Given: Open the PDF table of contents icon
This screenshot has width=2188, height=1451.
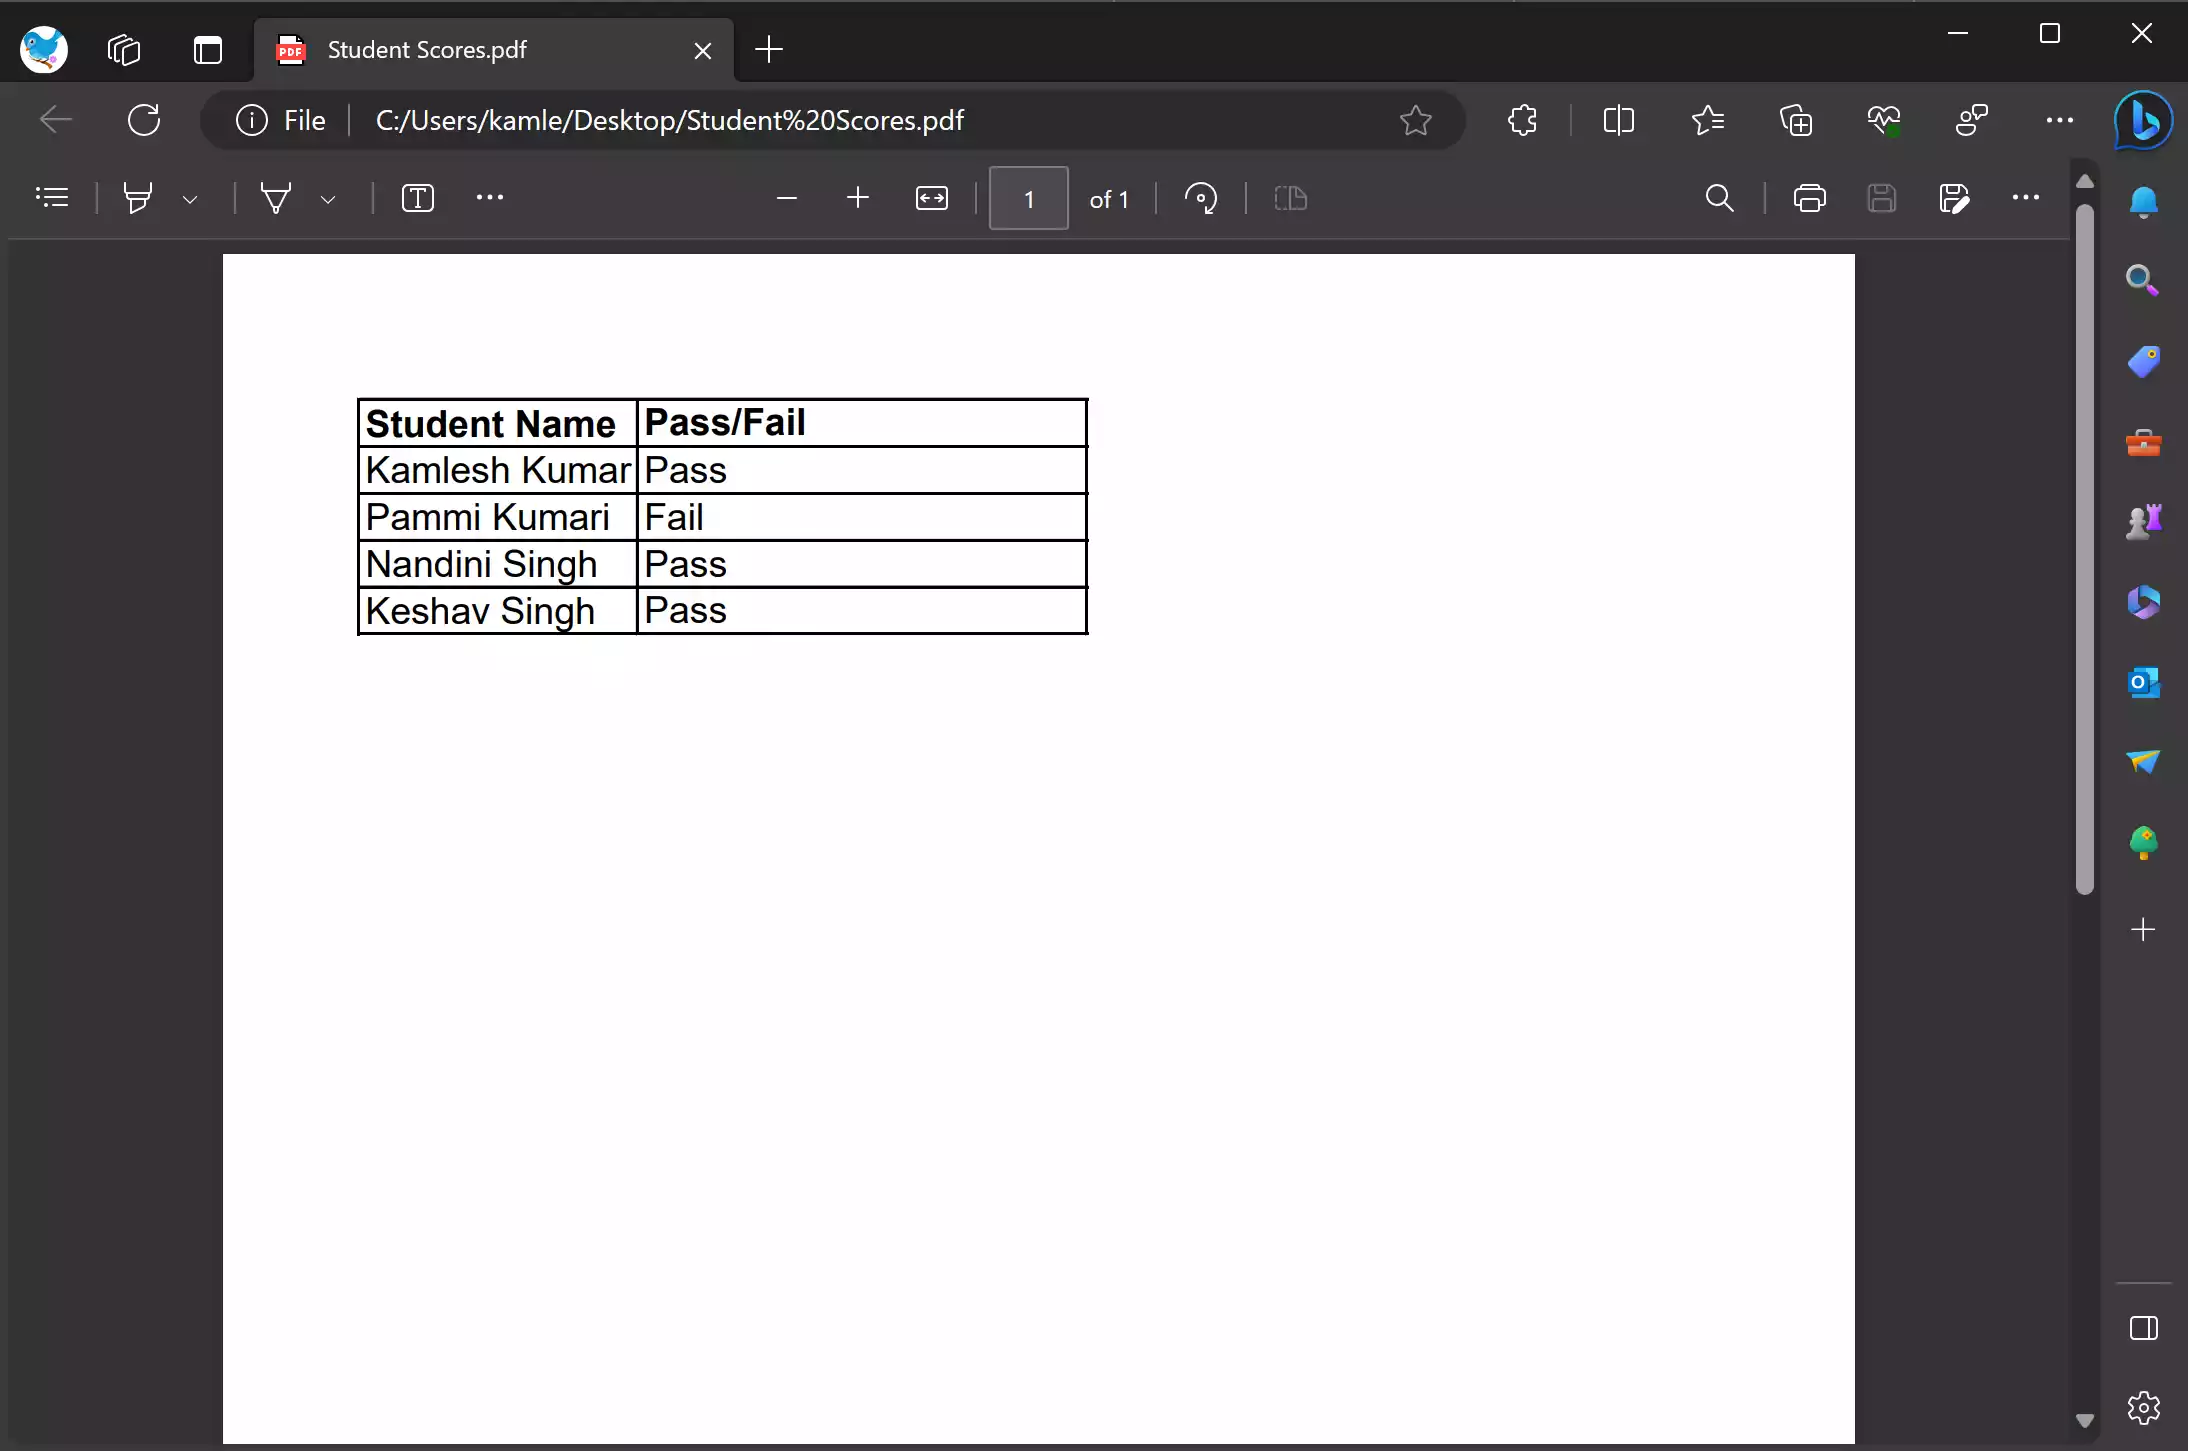Looking at the screenshot, I should (x=52, y=198).
